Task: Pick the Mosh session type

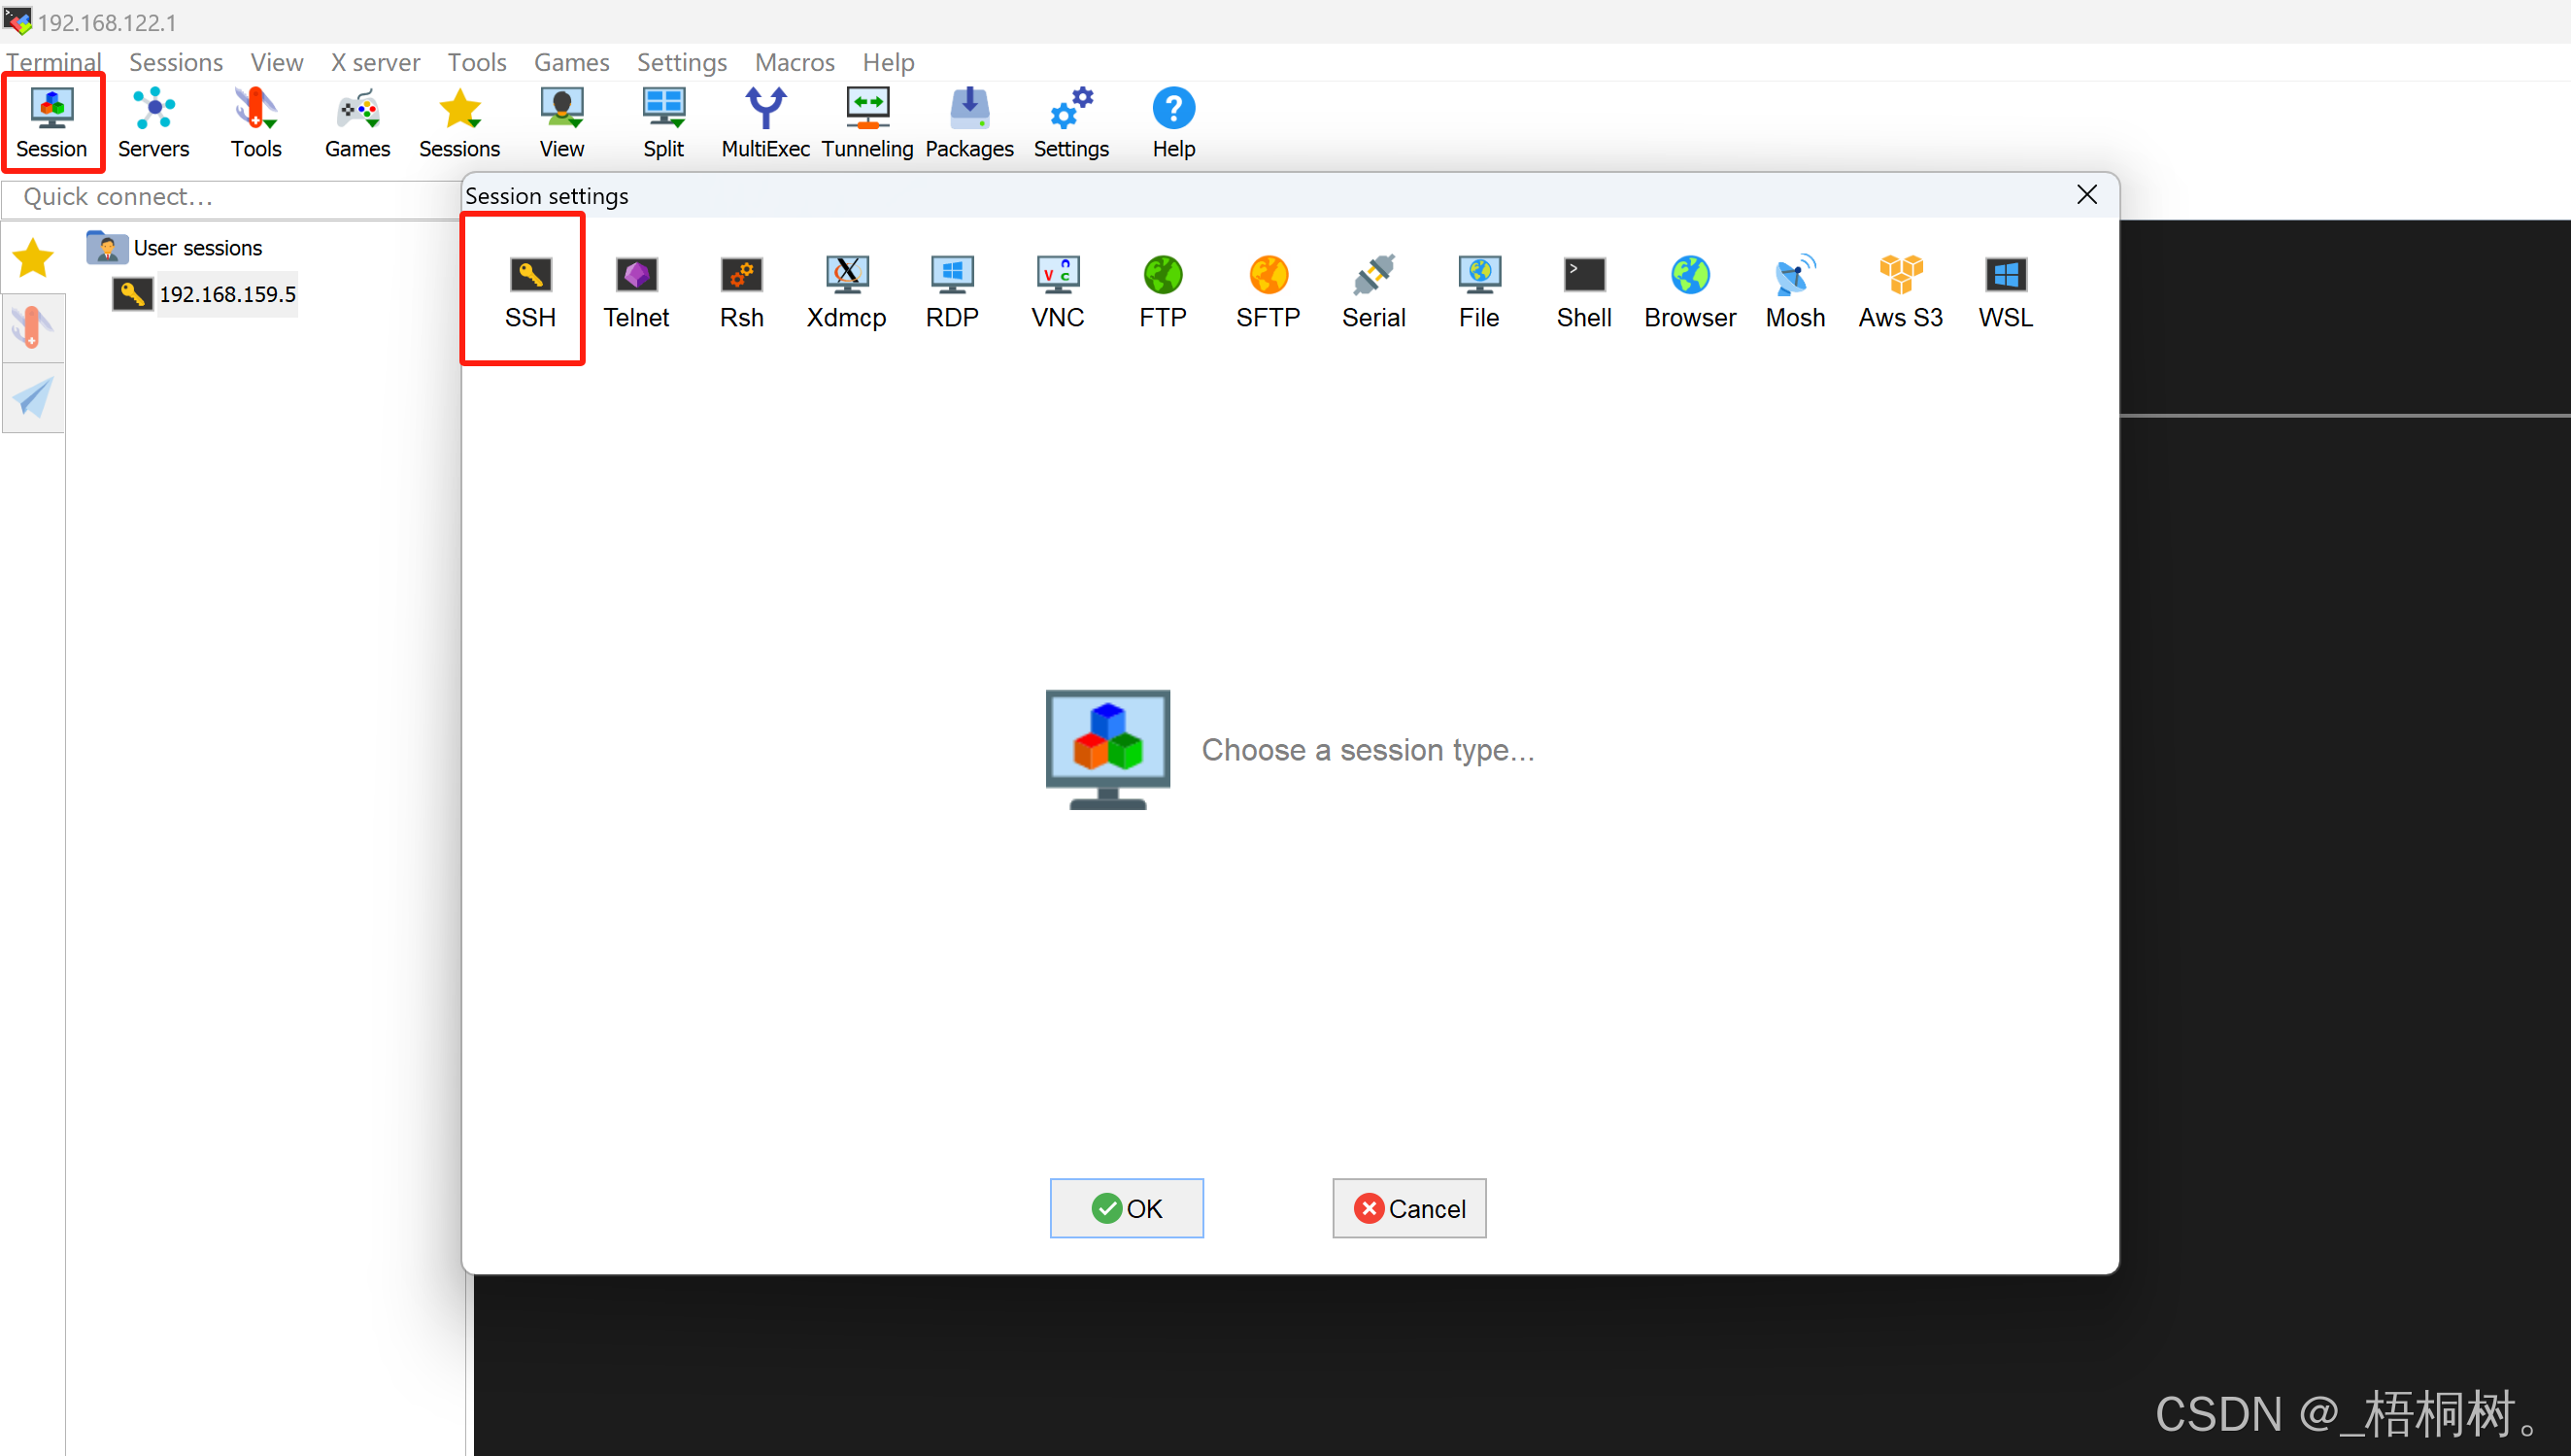Action: pos(1794,290)
